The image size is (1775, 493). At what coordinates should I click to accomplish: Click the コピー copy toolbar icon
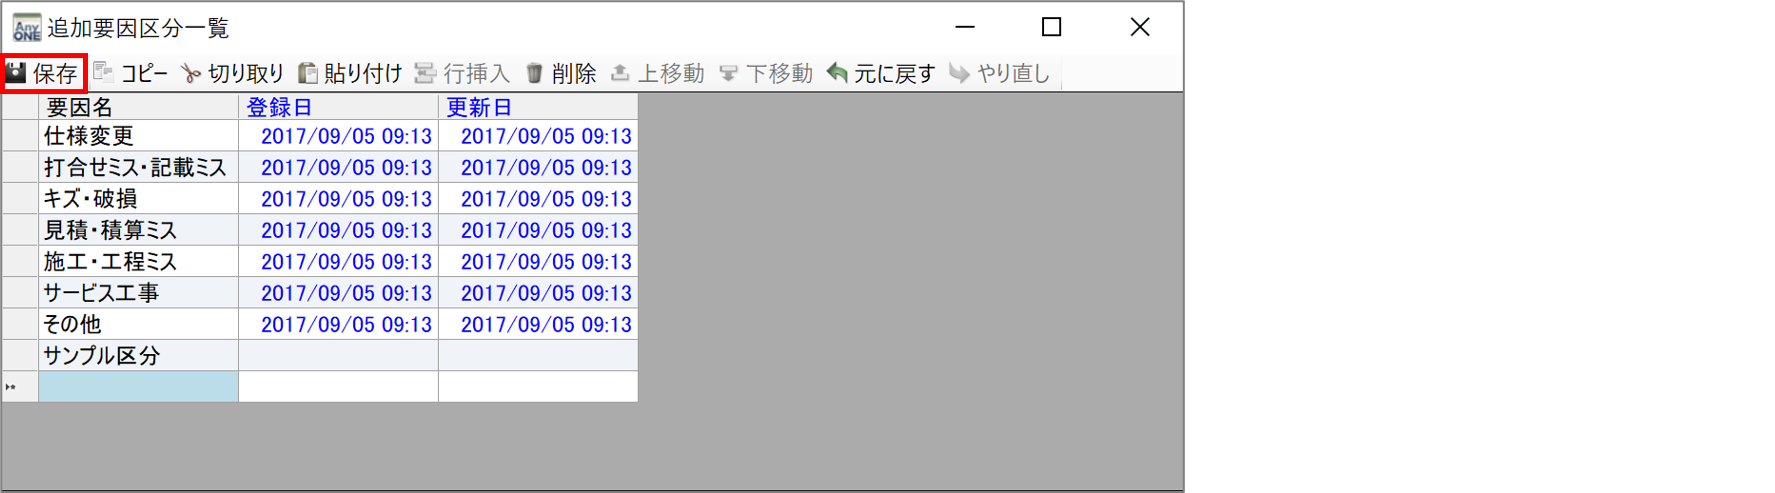pos(103,72)
